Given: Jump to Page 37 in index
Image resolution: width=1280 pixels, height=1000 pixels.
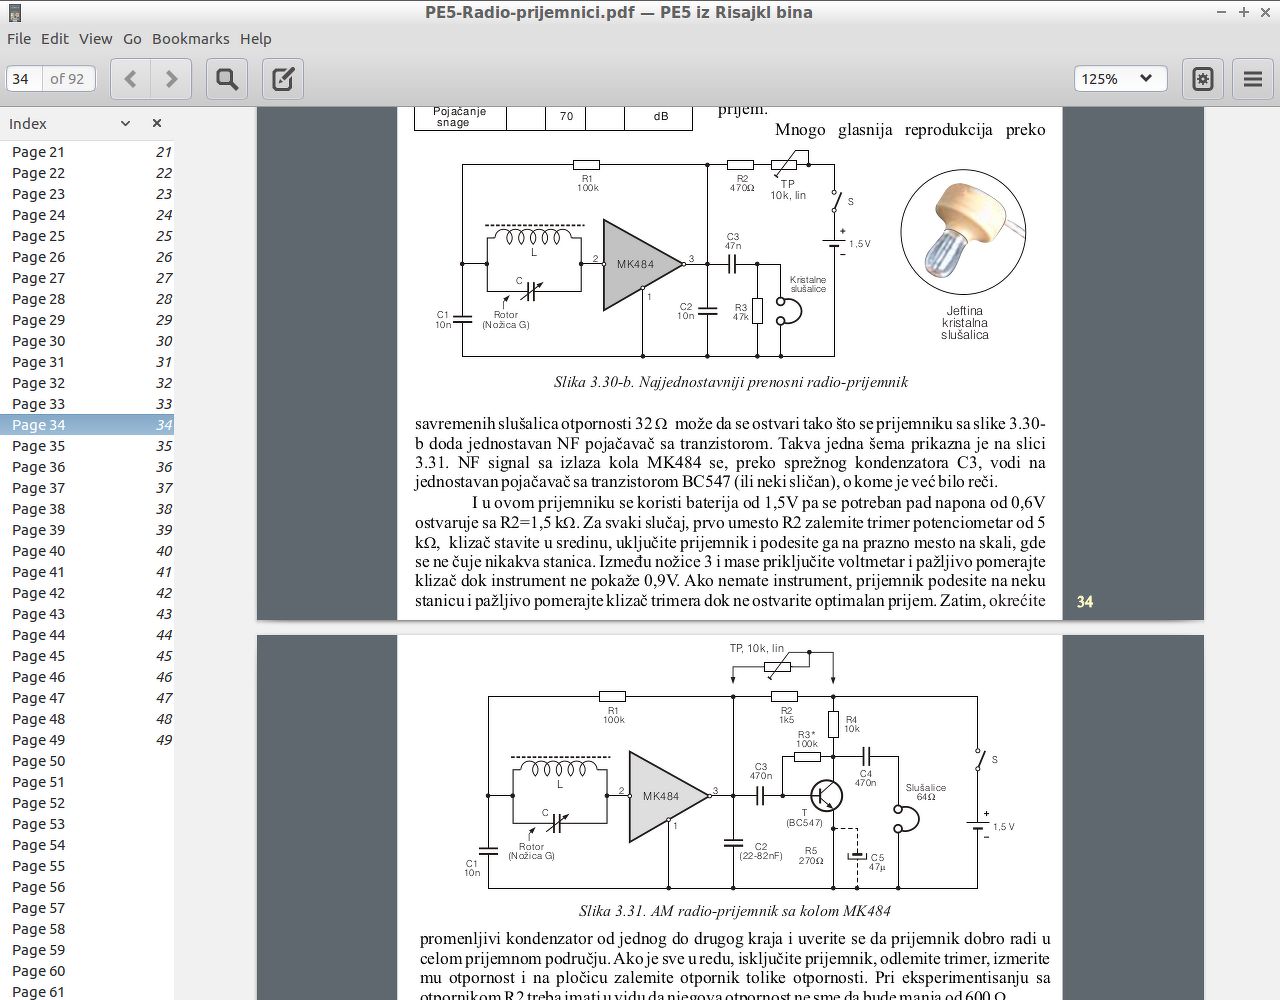Looking at the screenshot, I should pyautogui.click(x=87, y=488).
